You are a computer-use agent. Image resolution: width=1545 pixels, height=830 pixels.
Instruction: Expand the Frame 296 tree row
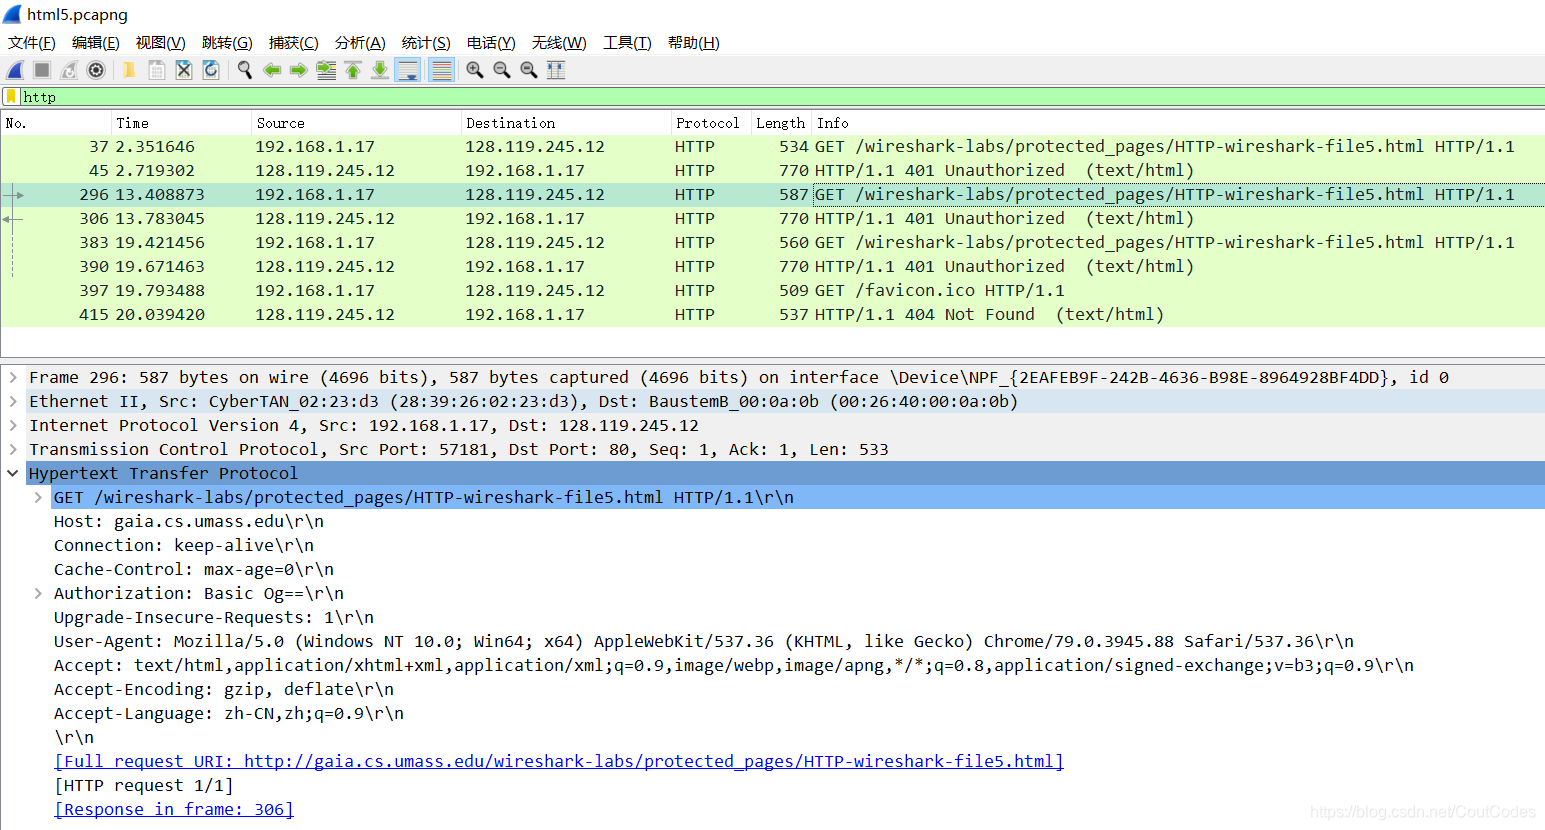click(x=13, y=377)
